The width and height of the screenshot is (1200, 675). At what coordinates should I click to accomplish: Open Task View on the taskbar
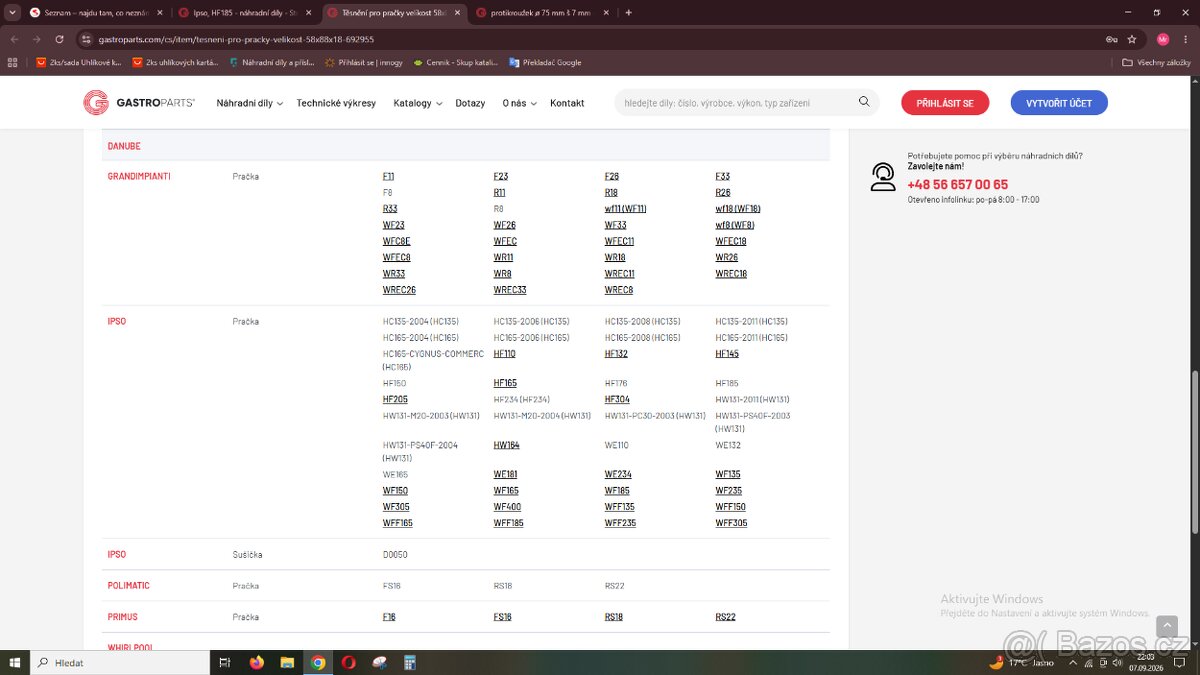[225, 662]
